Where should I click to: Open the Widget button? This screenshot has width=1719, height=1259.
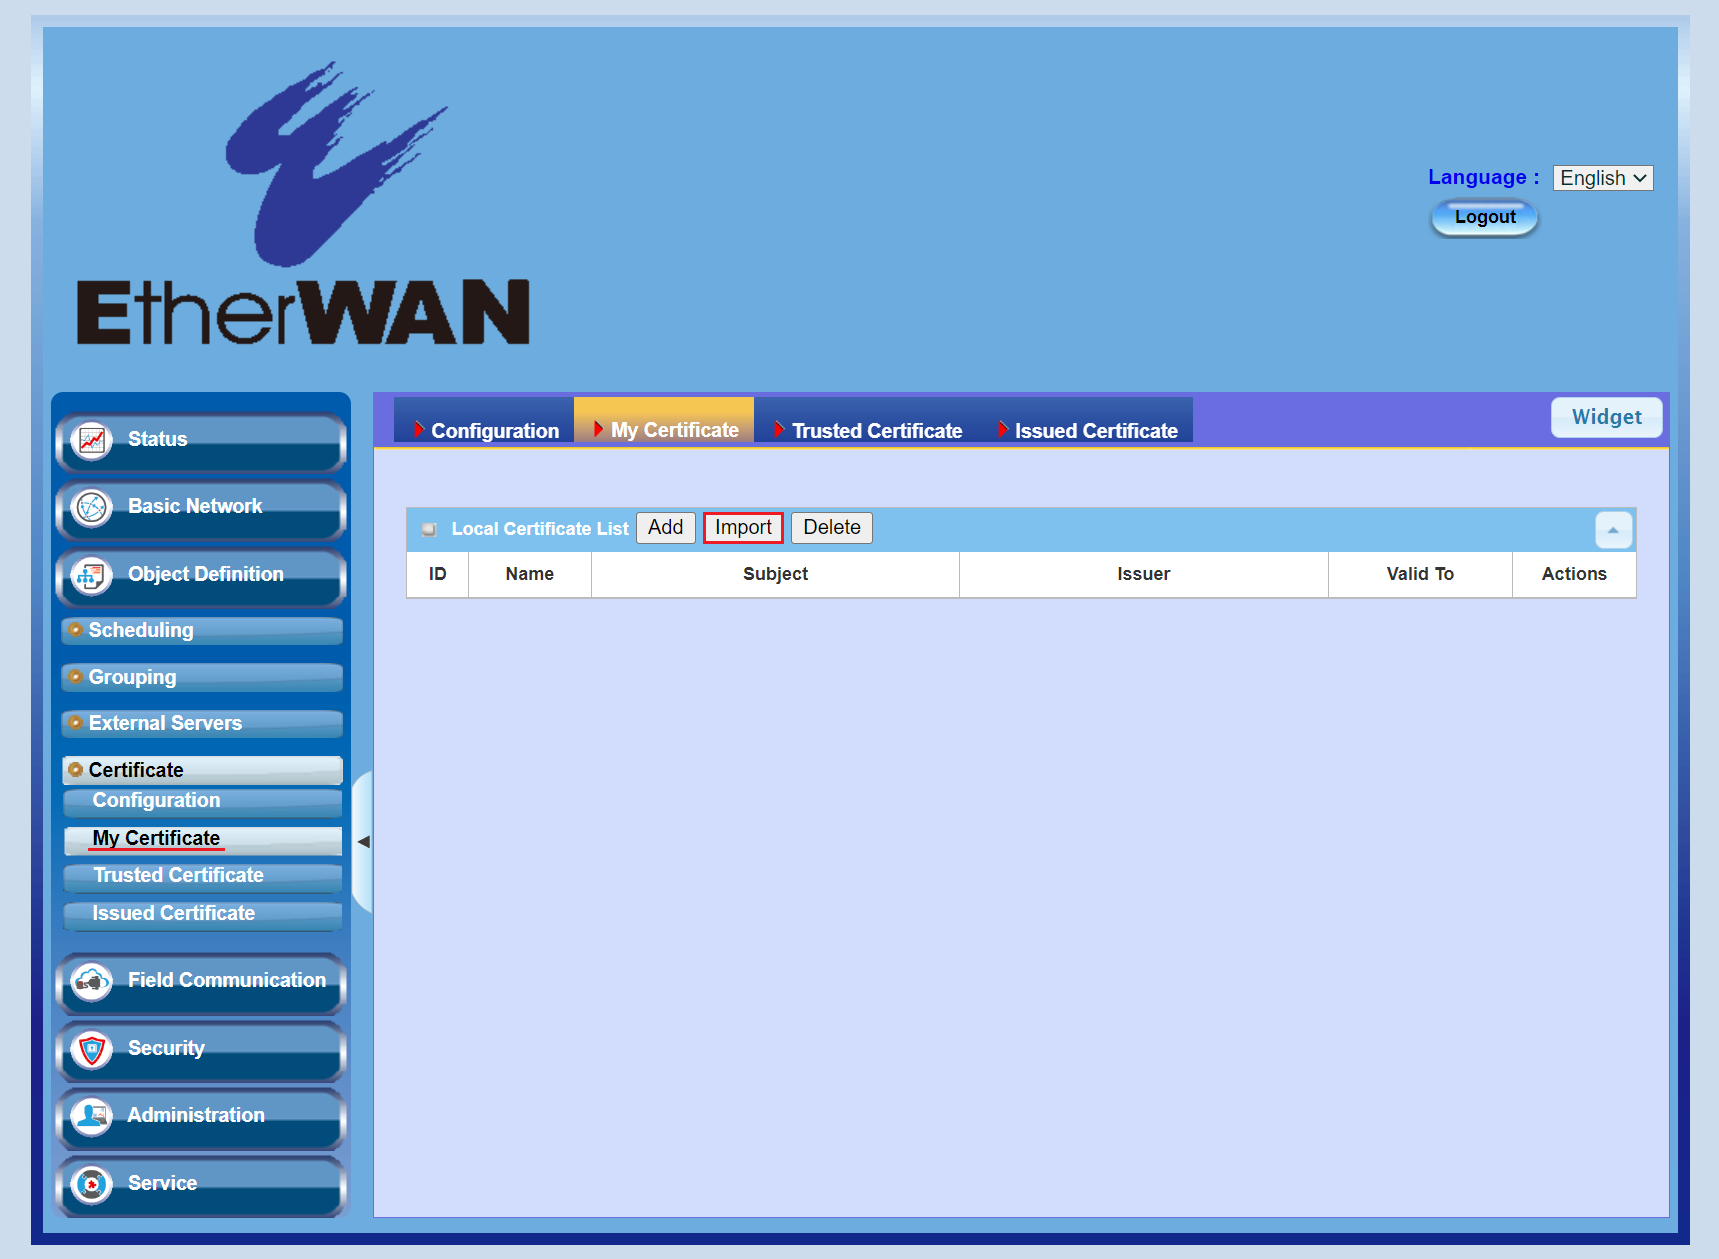(1607, 418)
